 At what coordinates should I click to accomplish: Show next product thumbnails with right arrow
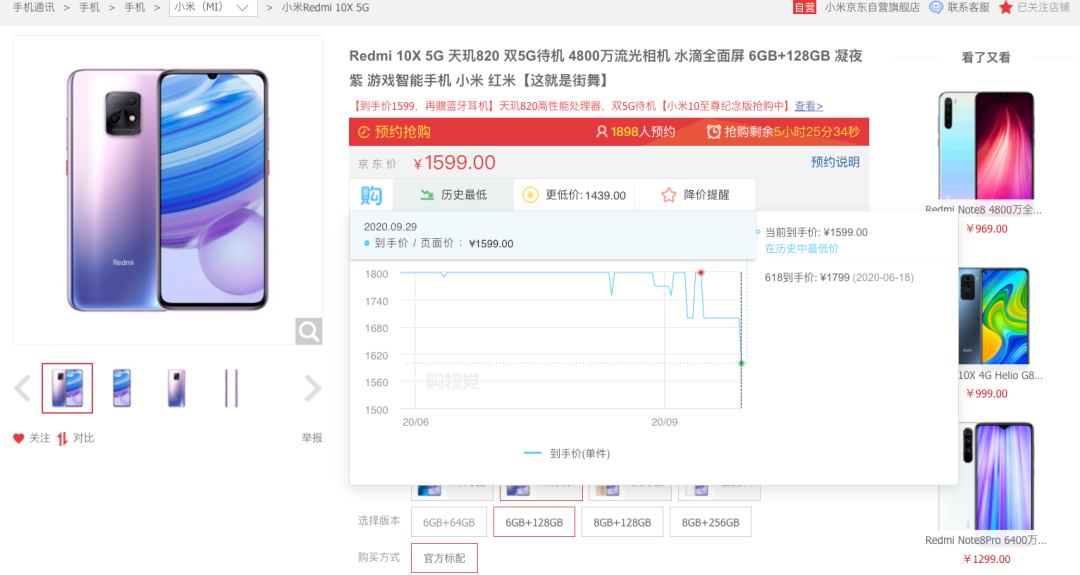click(313, 388)
